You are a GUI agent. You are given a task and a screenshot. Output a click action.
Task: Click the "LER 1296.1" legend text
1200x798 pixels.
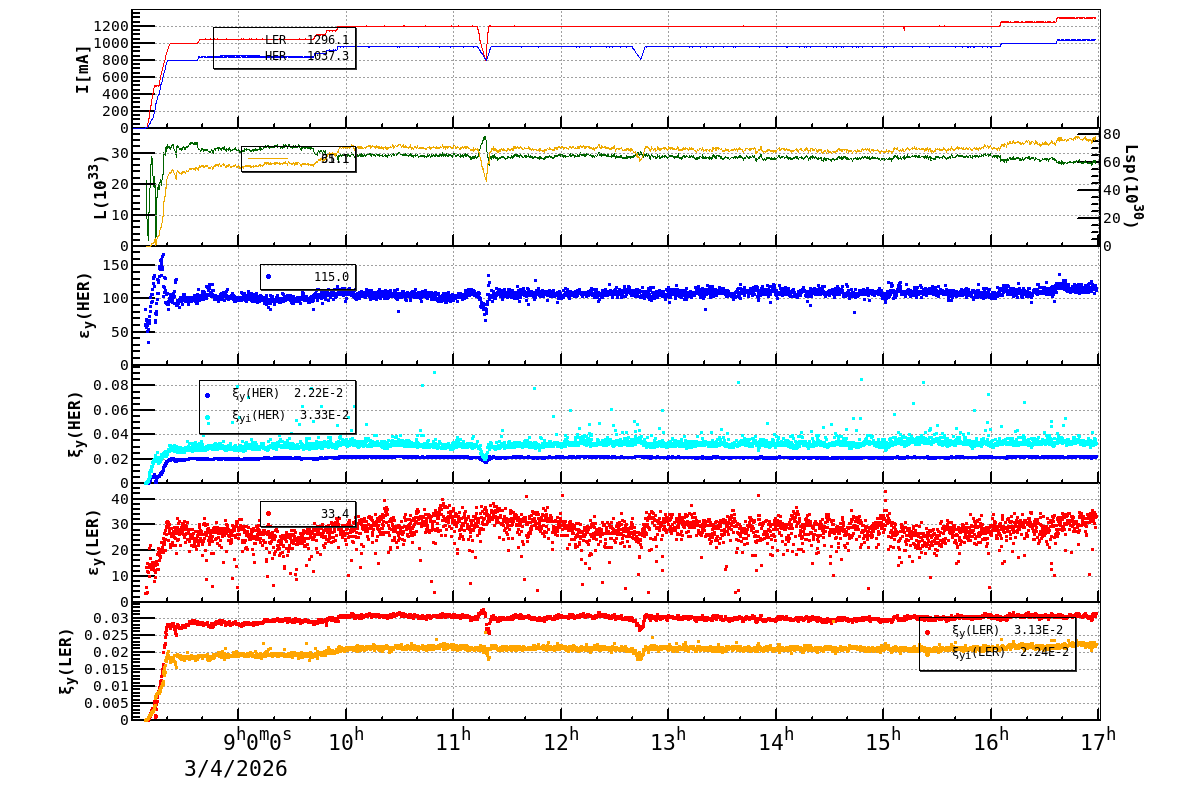(x=307, y=39)
